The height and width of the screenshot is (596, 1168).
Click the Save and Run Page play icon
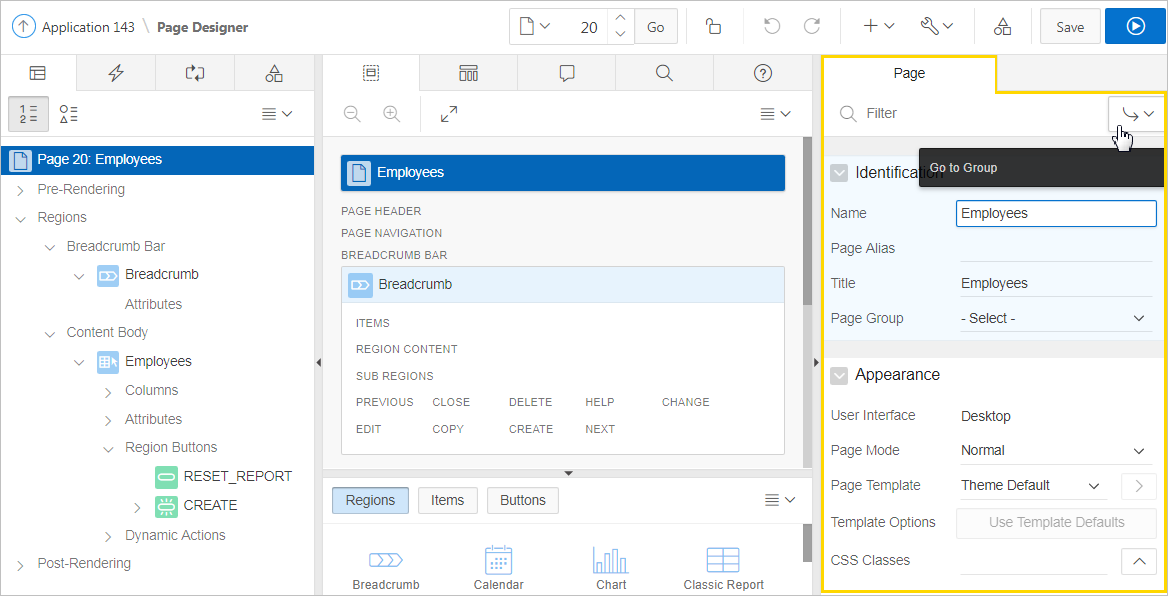coord(1135,27)
